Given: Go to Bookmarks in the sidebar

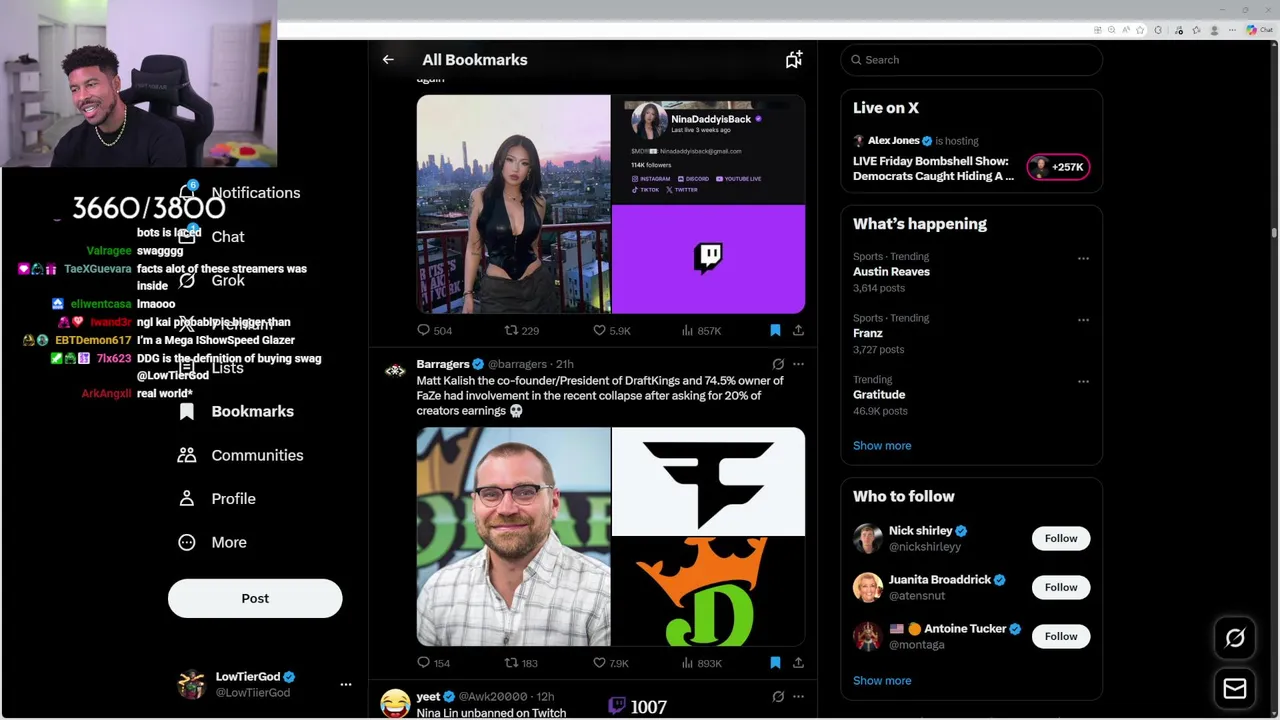Looking at the screenshot, I should [x=236, y=411].
